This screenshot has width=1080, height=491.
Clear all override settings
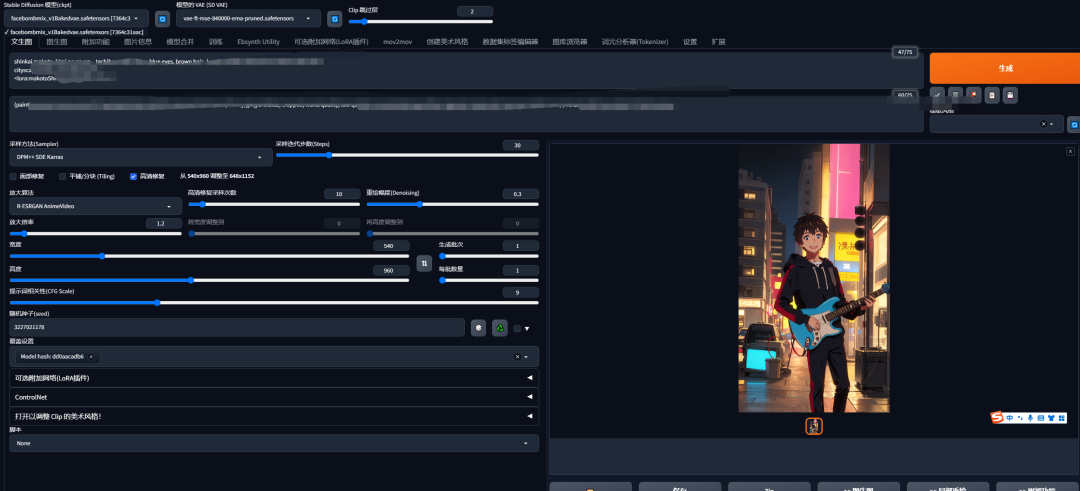517,357
